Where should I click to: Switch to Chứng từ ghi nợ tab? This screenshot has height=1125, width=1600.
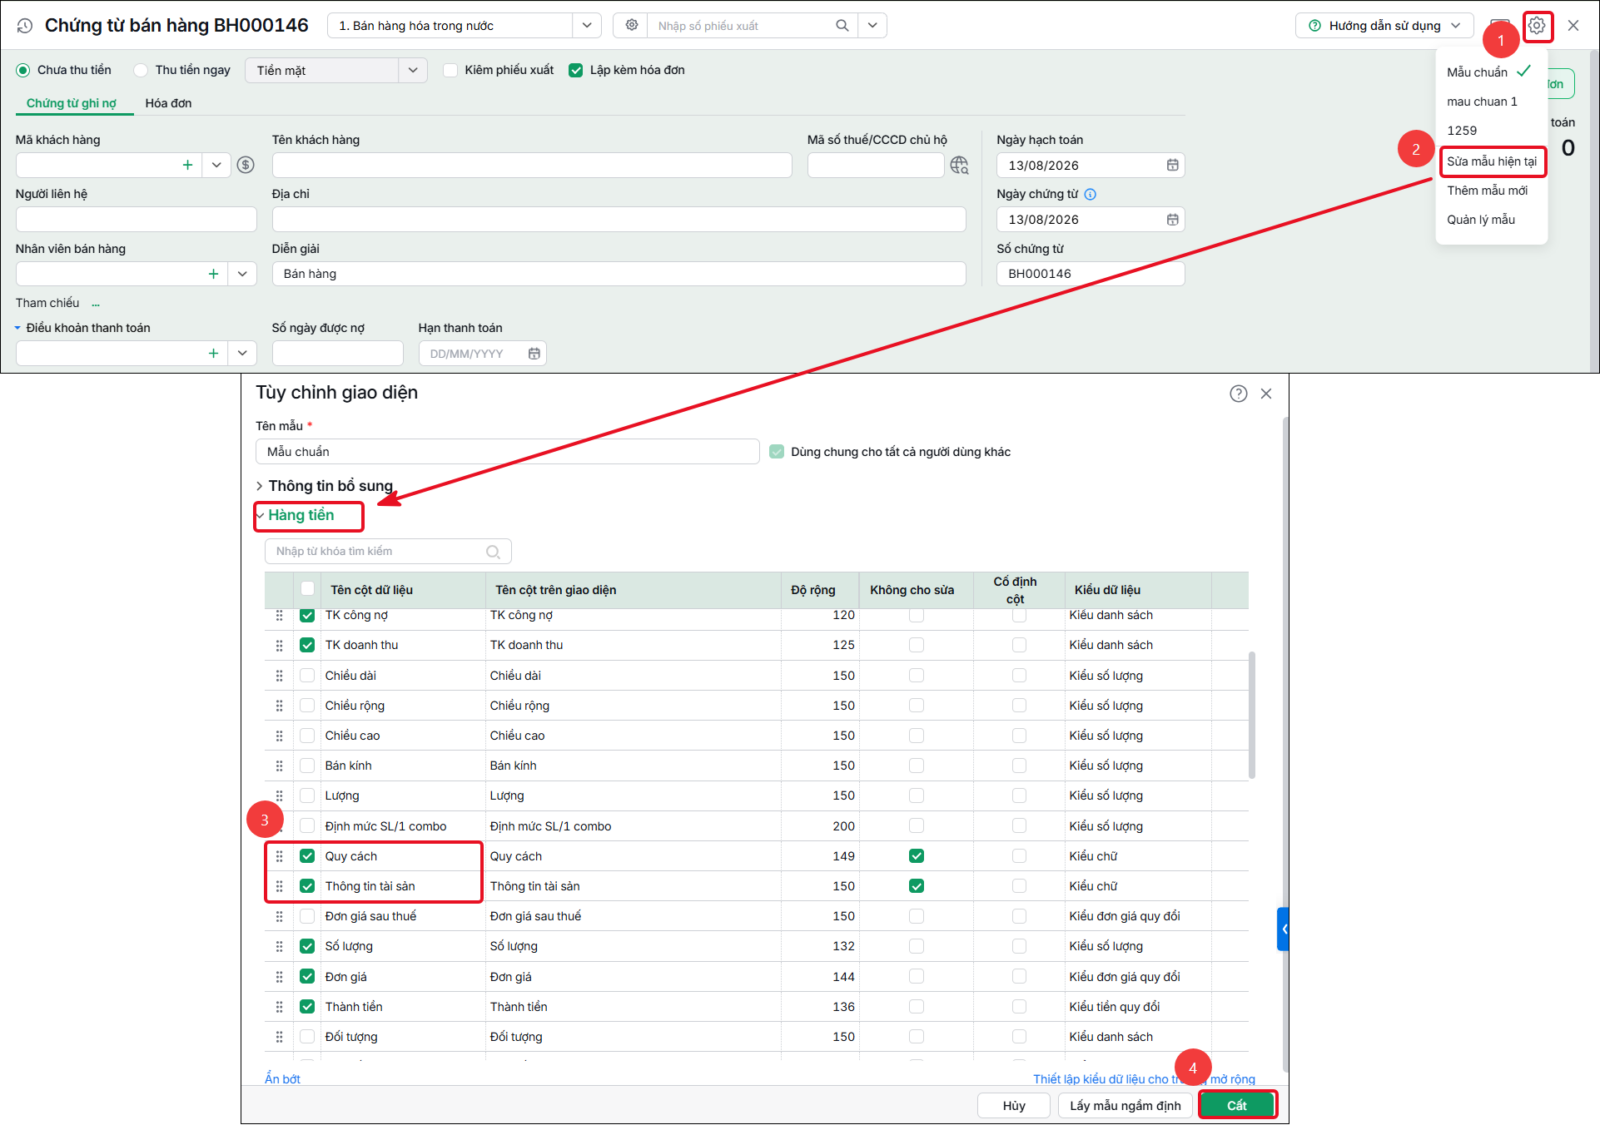pyautogui.click(x=71, y=103)
